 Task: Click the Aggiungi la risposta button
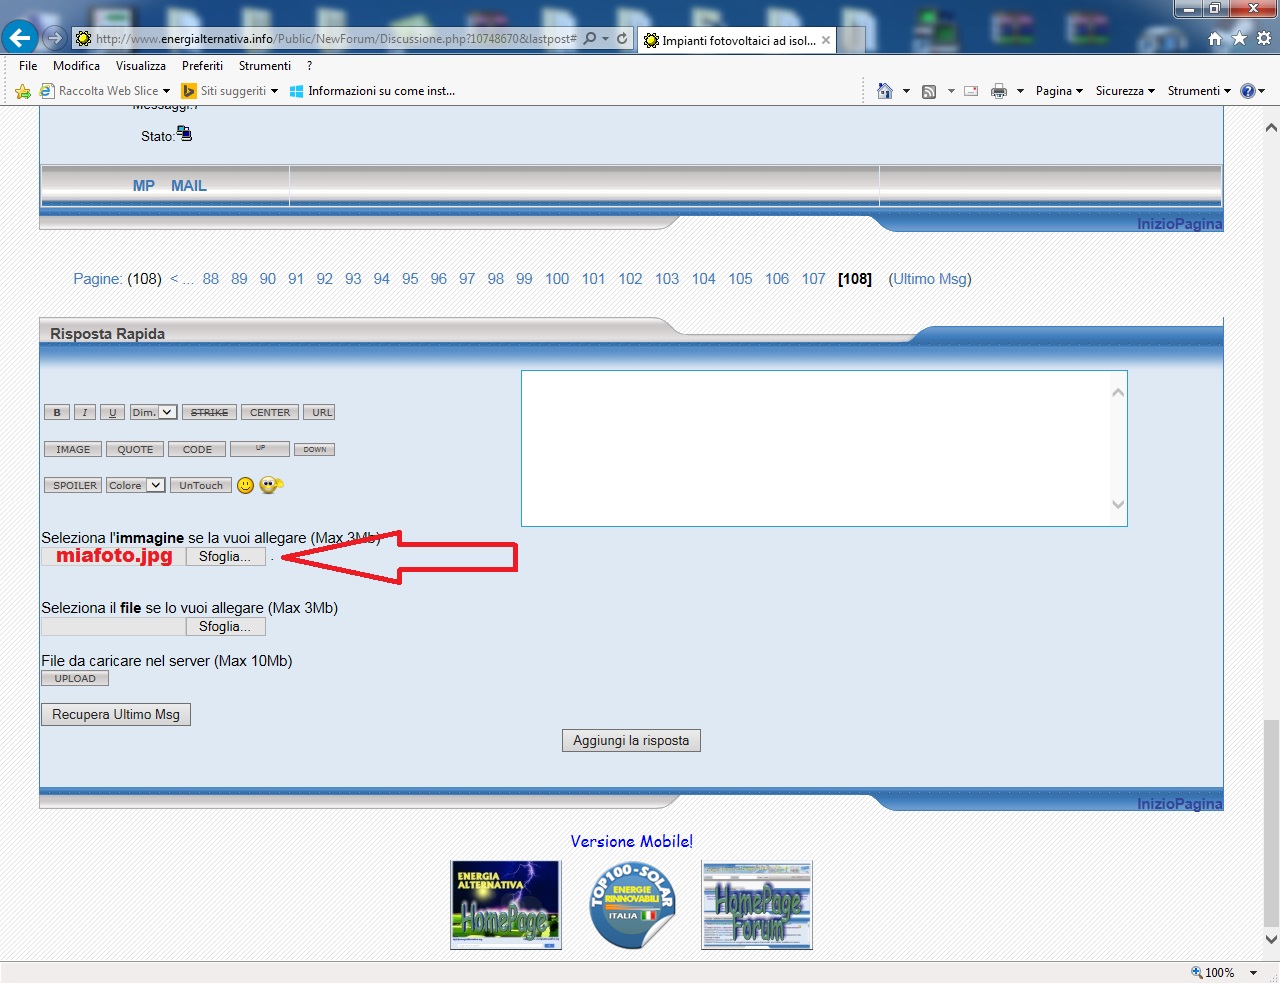pos(631,741)
